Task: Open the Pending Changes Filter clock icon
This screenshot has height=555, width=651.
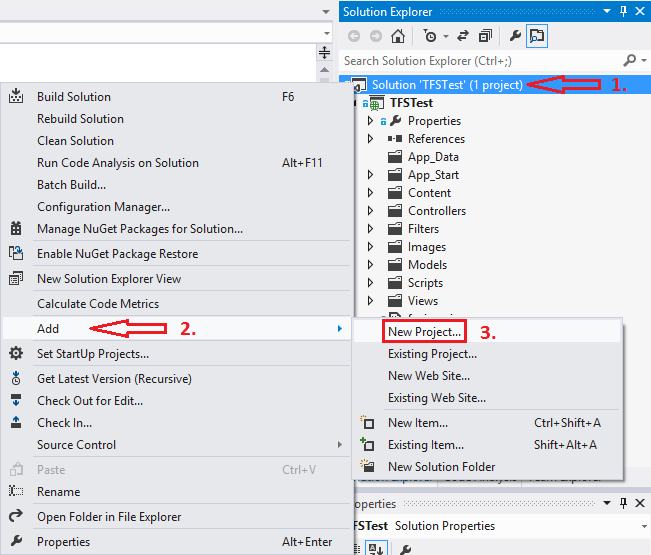Action: (x=430, y=36)
